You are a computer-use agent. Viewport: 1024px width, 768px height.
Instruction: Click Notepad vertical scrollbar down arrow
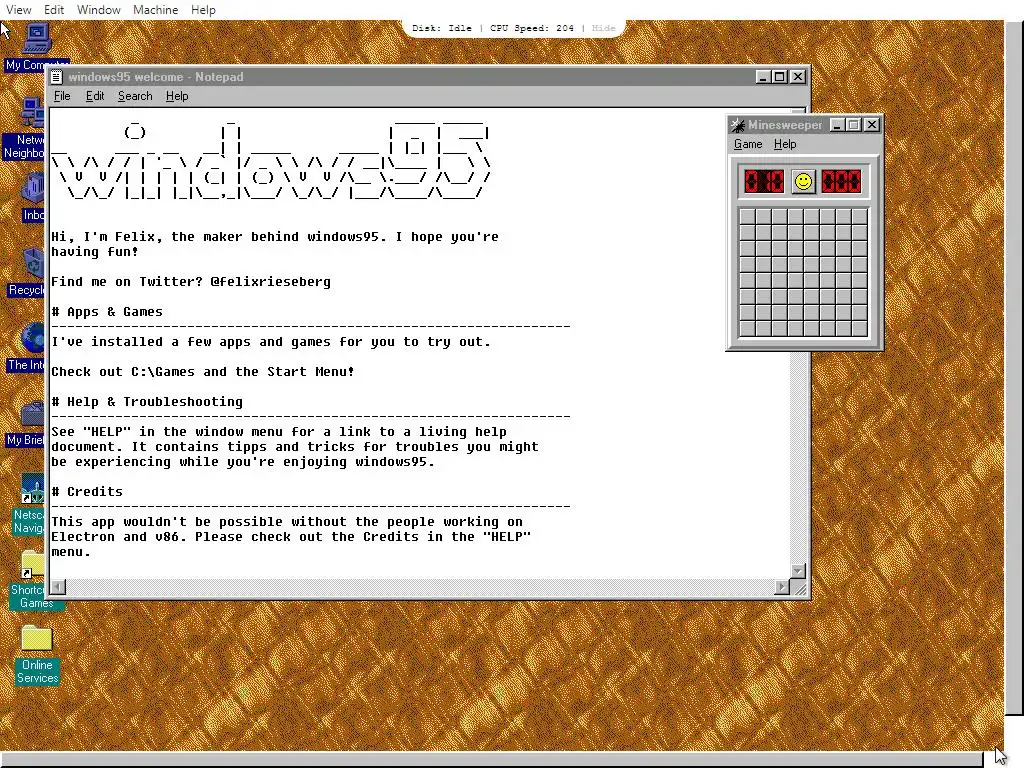798,571
